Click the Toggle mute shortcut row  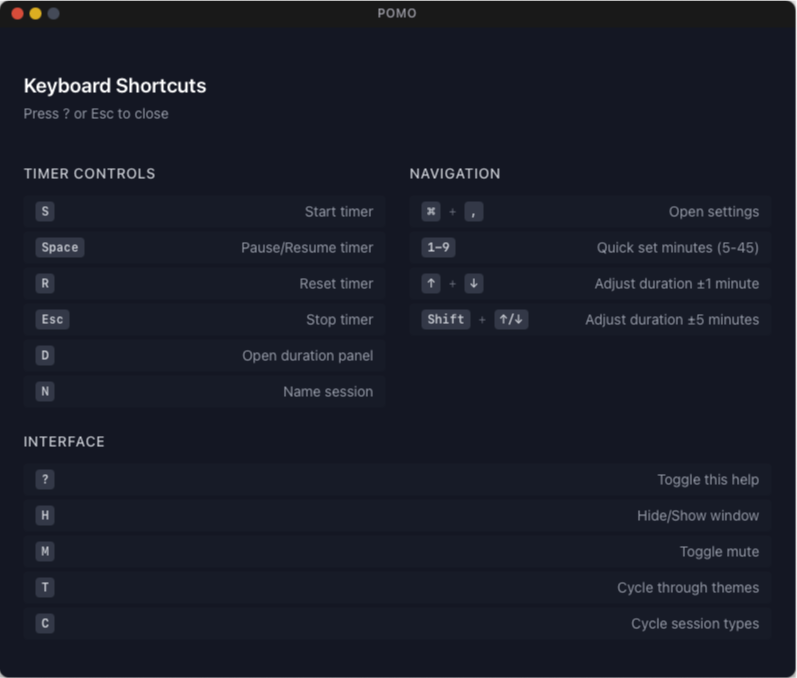tap(397, 552)
